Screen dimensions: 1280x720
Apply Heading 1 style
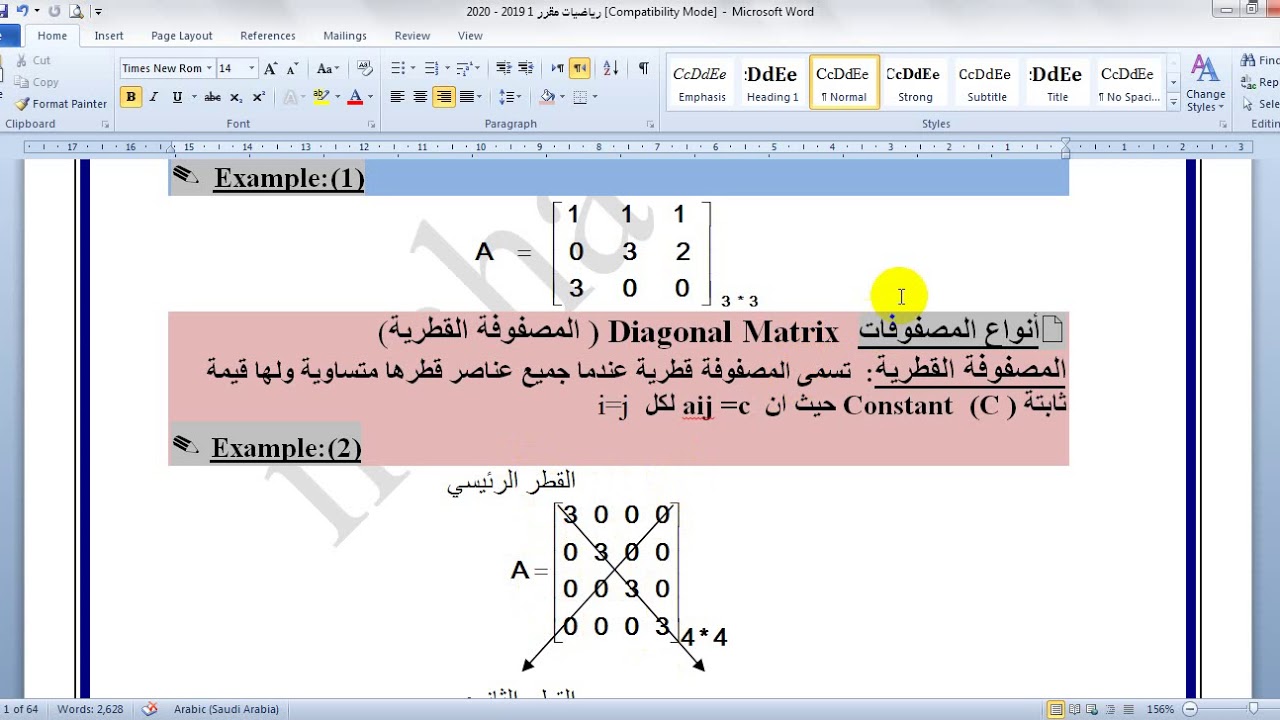pyautogui.click(x=772, y=83)
